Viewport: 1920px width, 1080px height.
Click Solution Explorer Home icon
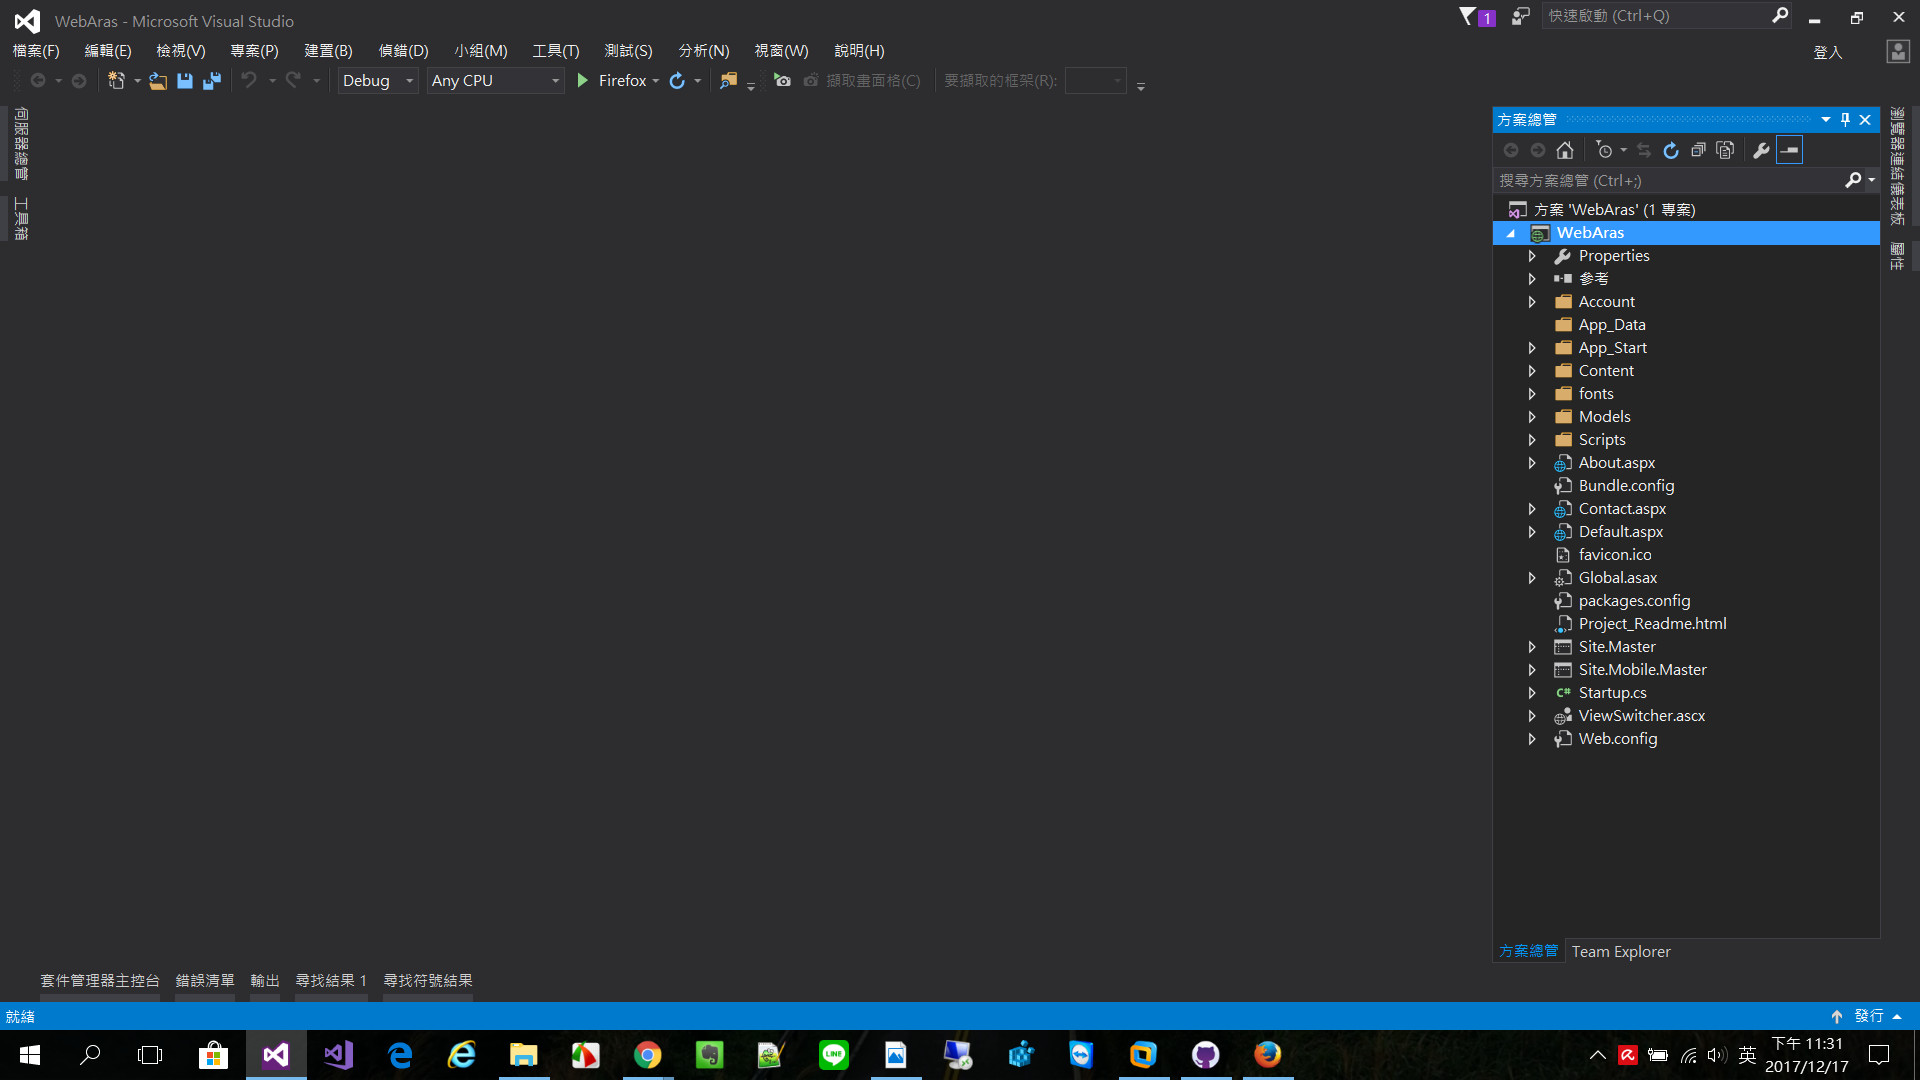click(x=1565, y=150)
